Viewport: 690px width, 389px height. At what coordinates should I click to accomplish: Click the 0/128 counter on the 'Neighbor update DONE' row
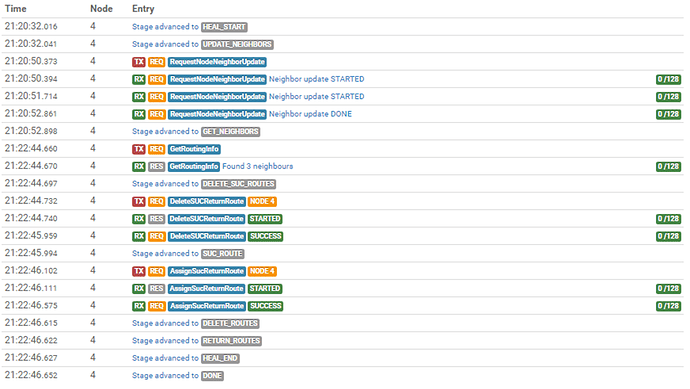tap(668, 114)
